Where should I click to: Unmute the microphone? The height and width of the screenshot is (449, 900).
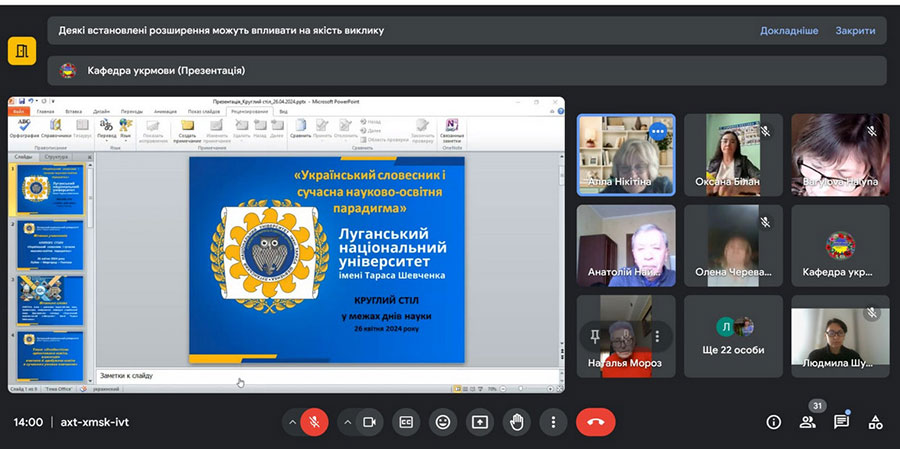(314, 422)
